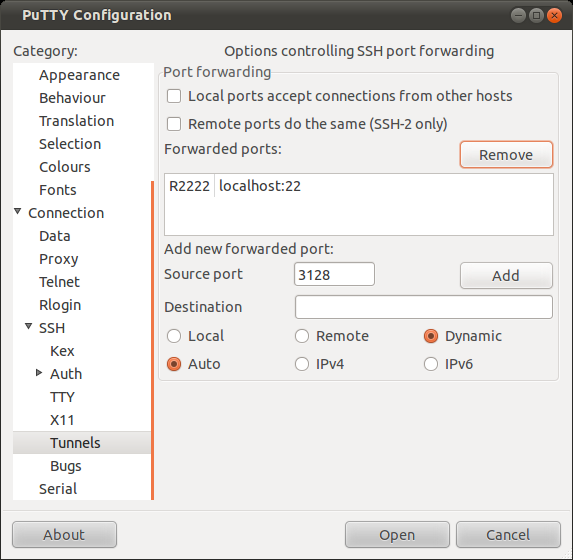
Task: Expand the Auth tree node arrow
Action: point(39,373)
